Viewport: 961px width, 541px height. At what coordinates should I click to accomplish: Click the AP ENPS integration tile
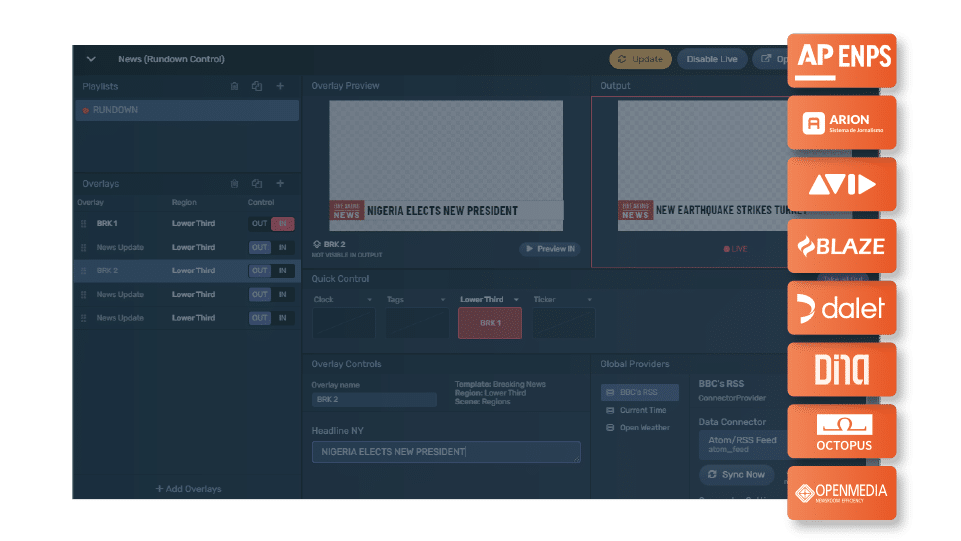[841, 62]
